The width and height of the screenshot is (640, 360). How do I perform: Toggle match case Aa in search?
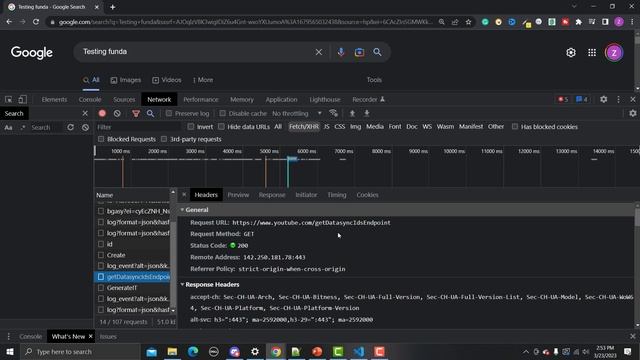[x=8, y=127]
